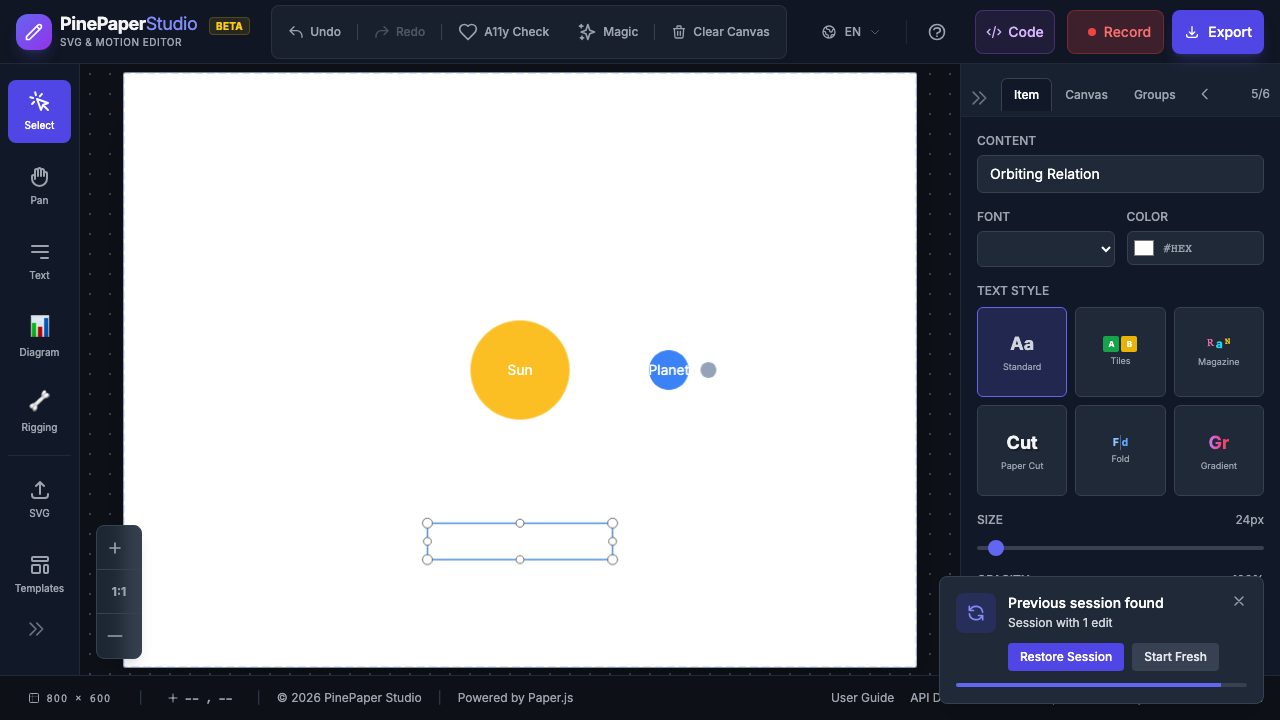Enable the Gradient text style
This screenshot has height=720, width=1280.
coord(1218,450)
